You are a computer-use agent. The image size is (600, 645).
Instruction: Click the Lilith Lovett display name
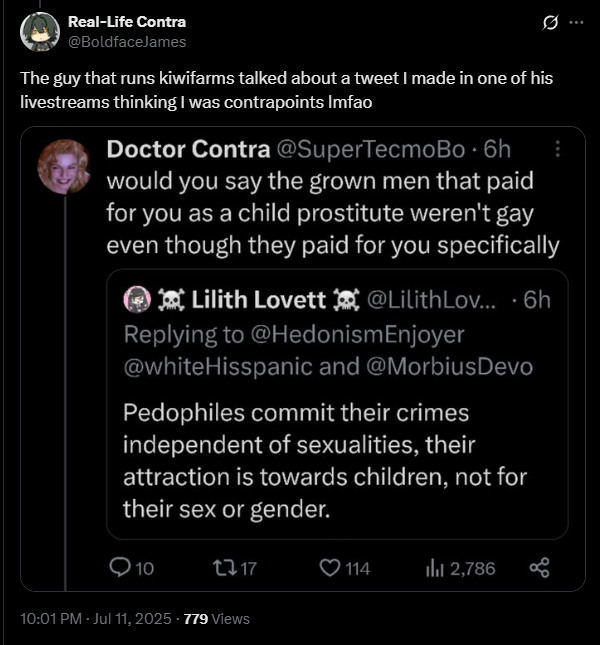pos(259,299)
